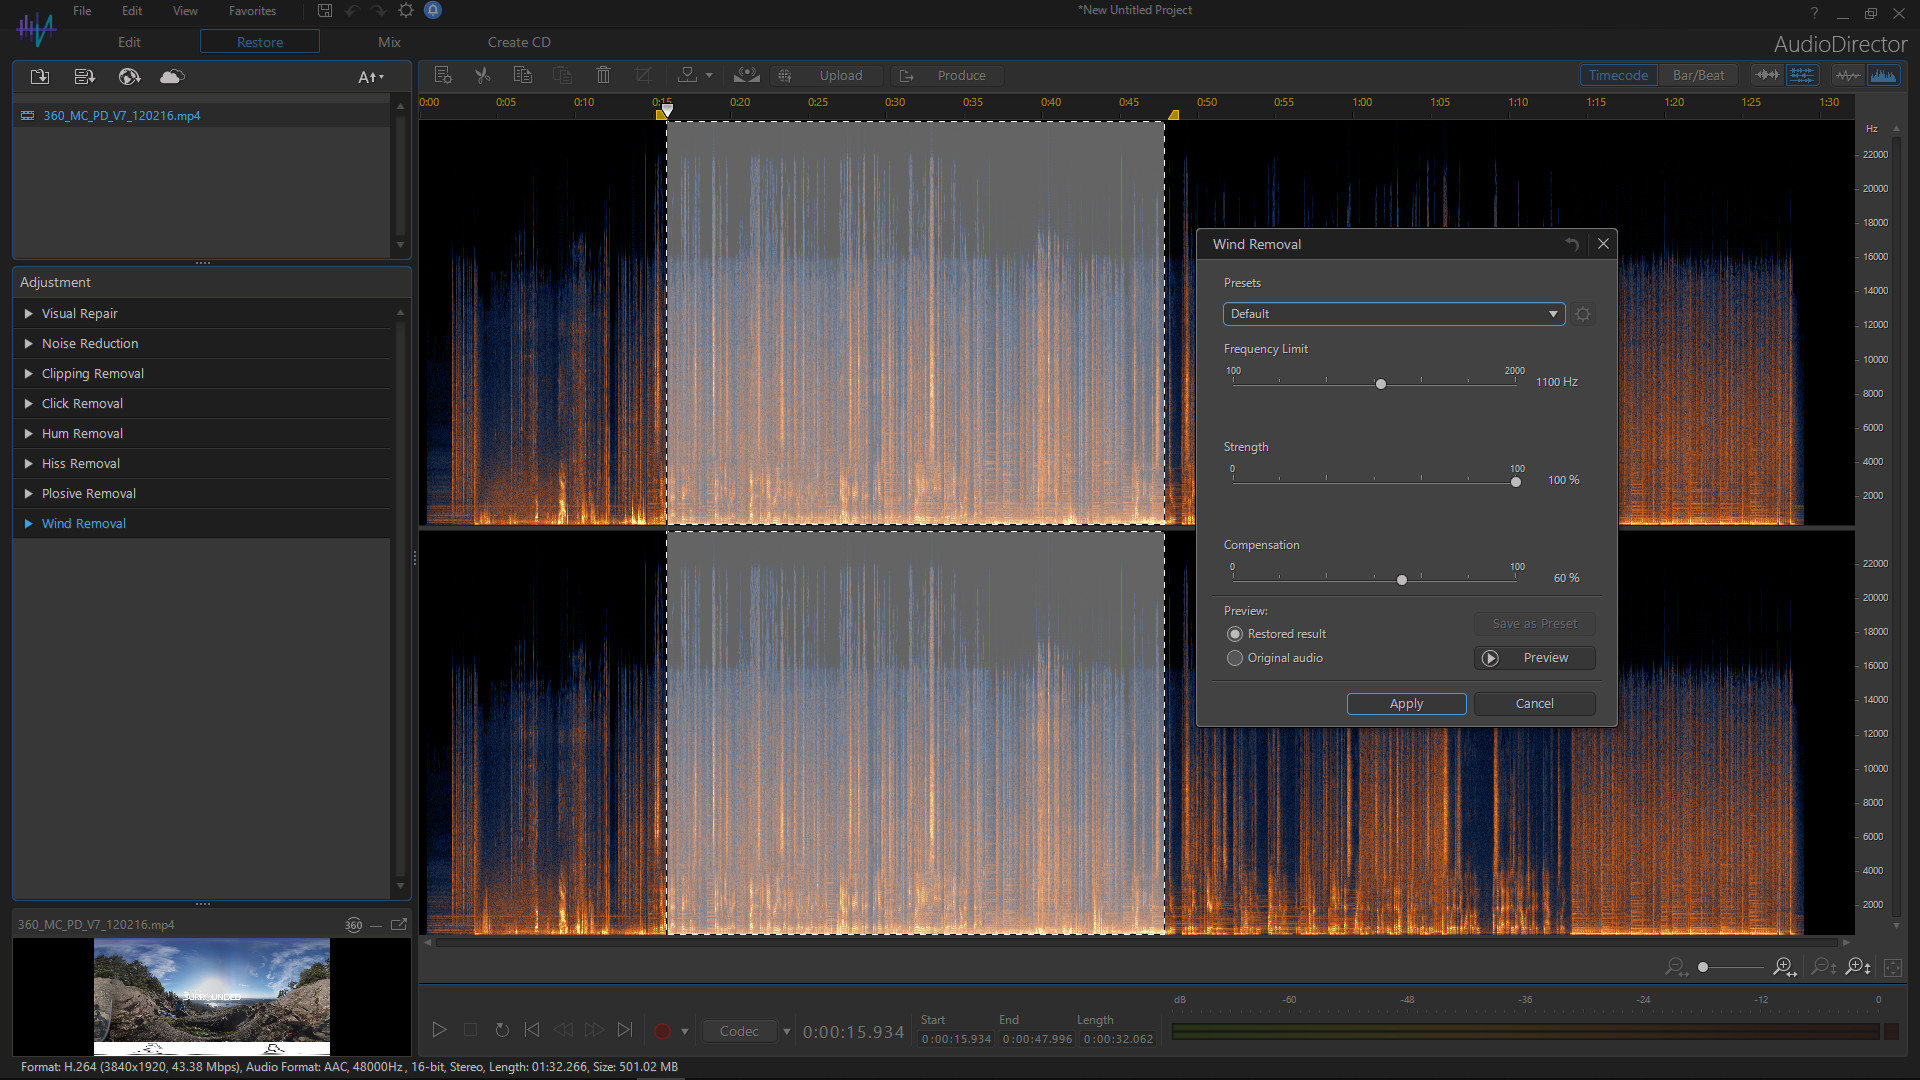Viewport: 1920px width, 1080px height.
Task: Preview the Wind Removal result
Action: point(1533,657)
